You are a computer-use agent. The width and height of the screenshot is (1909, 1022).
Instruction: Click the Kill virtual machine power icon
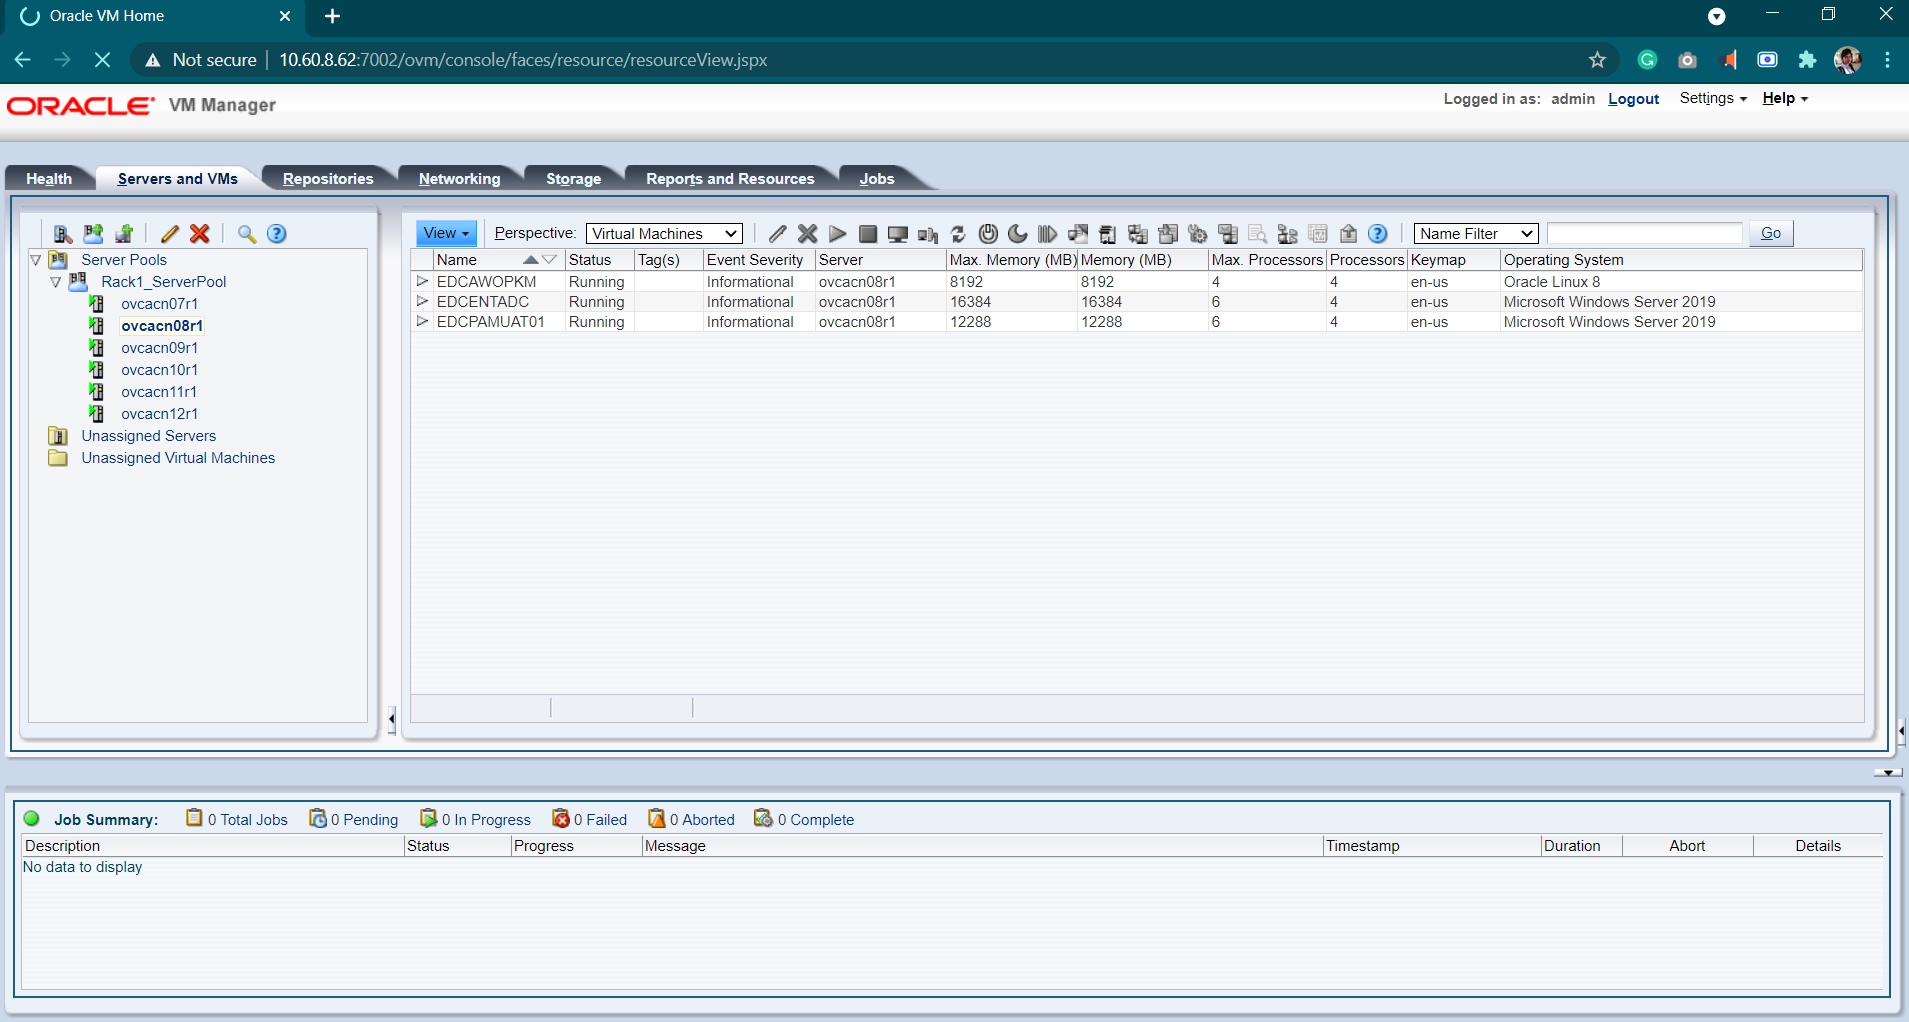988,234
